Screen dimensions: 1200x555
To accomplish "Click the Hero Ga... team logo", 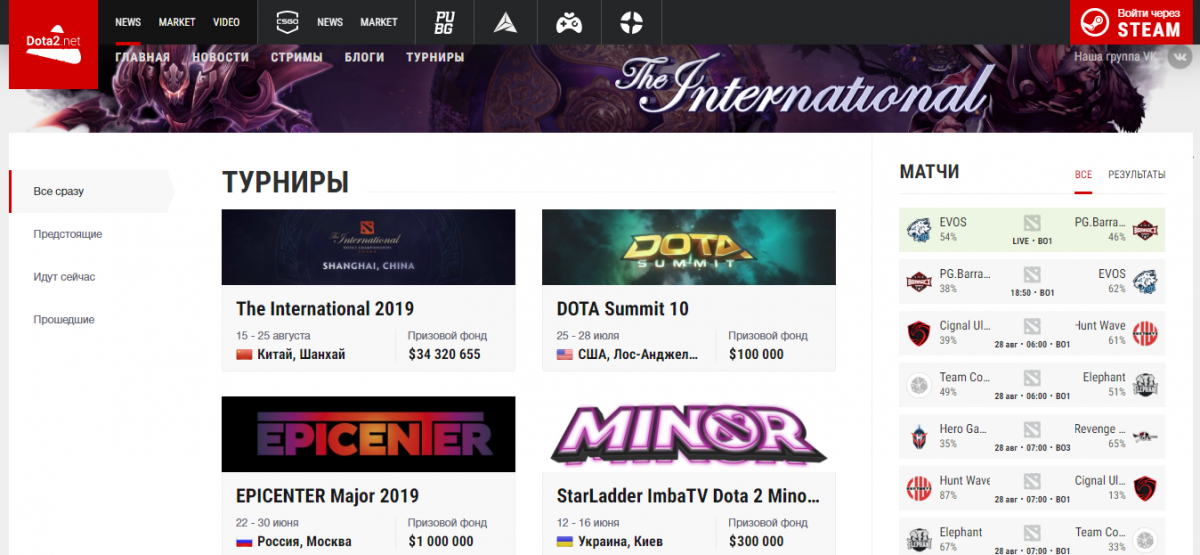I will (918, 437).
